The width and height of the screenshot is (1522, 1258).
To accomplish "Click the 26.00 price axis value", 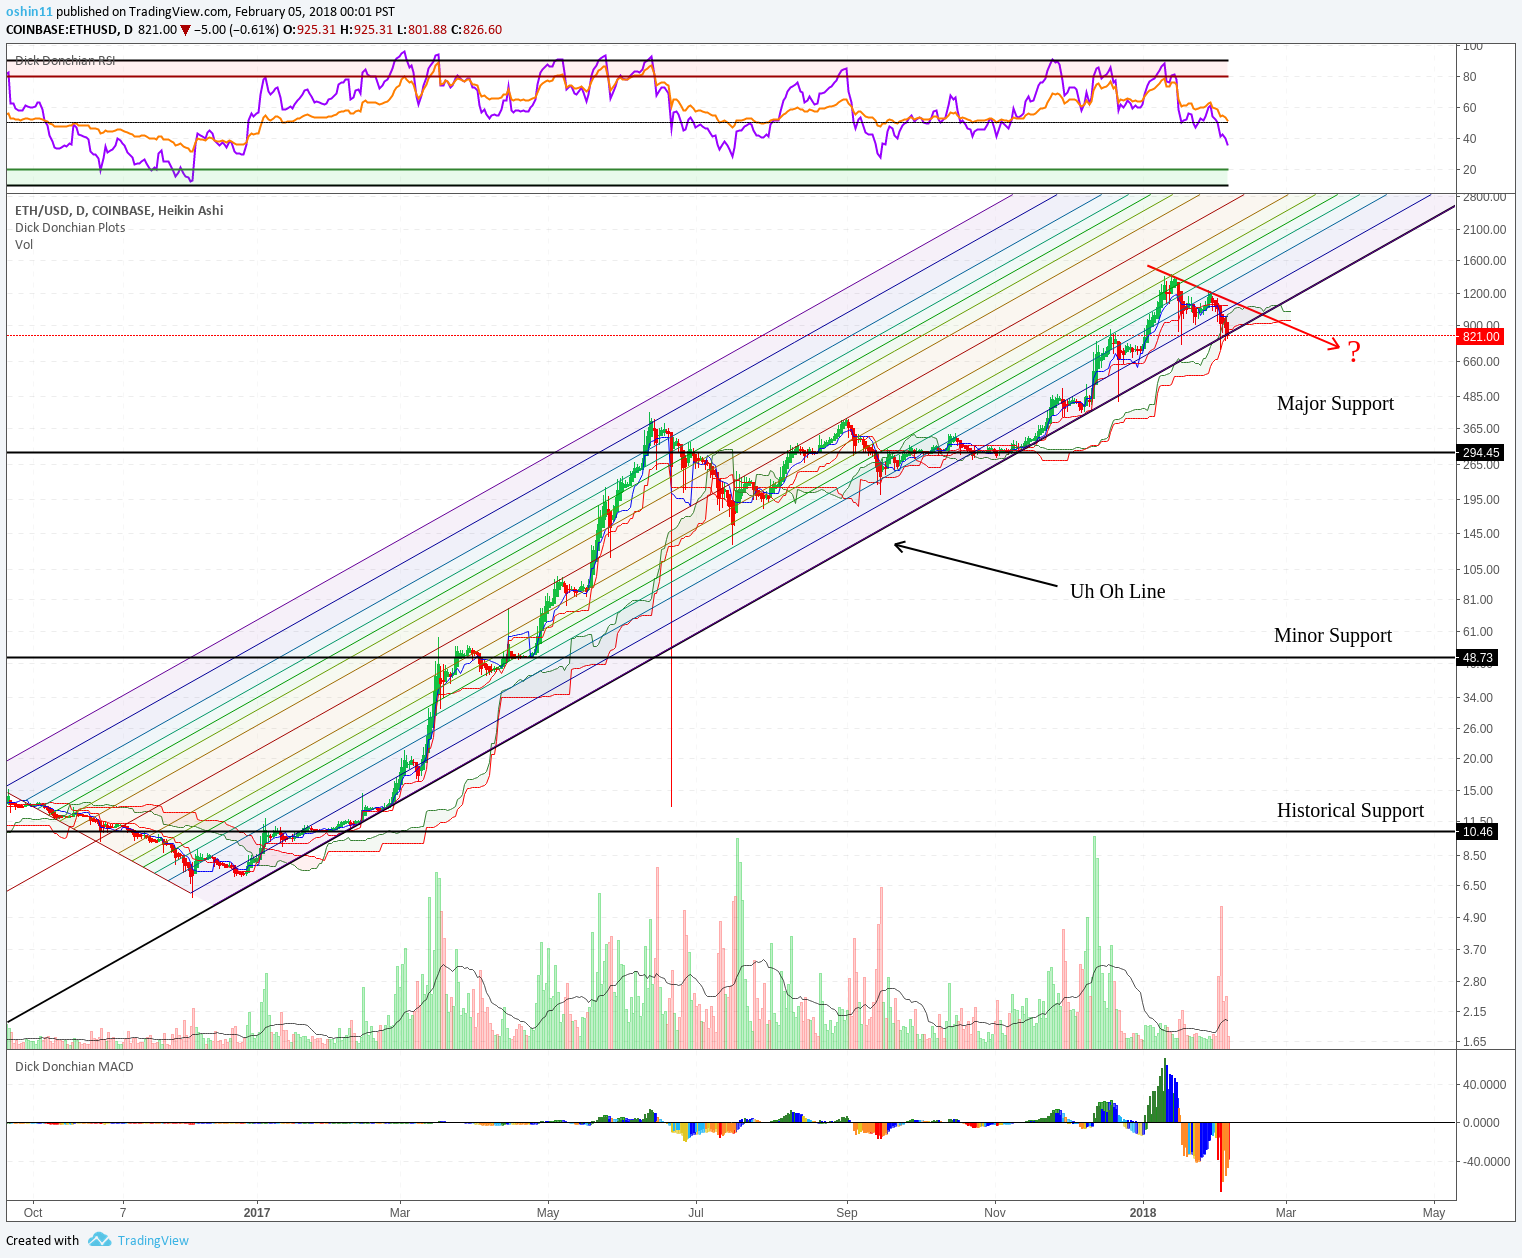I will (1478, 728).
